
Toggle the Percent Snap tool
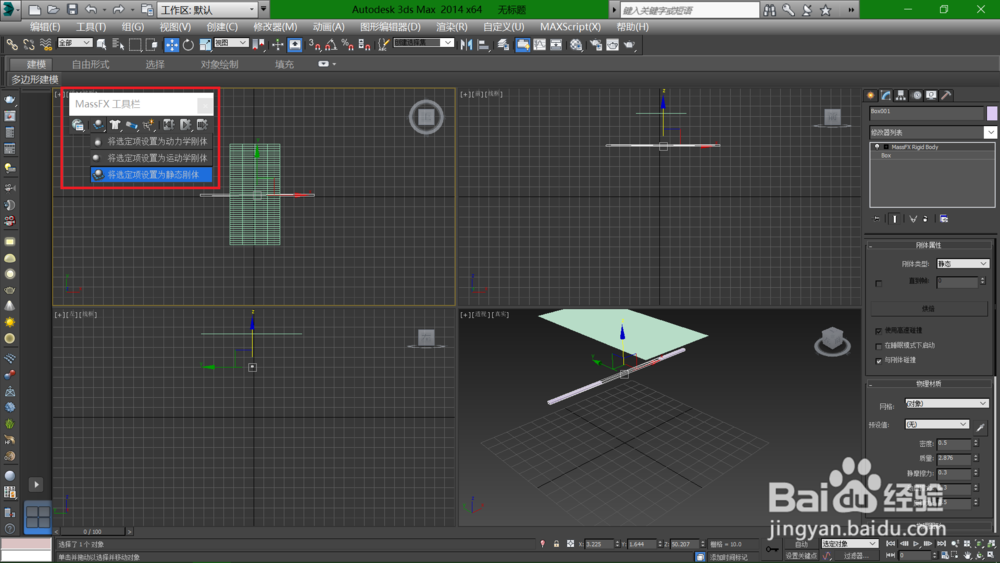348,45
